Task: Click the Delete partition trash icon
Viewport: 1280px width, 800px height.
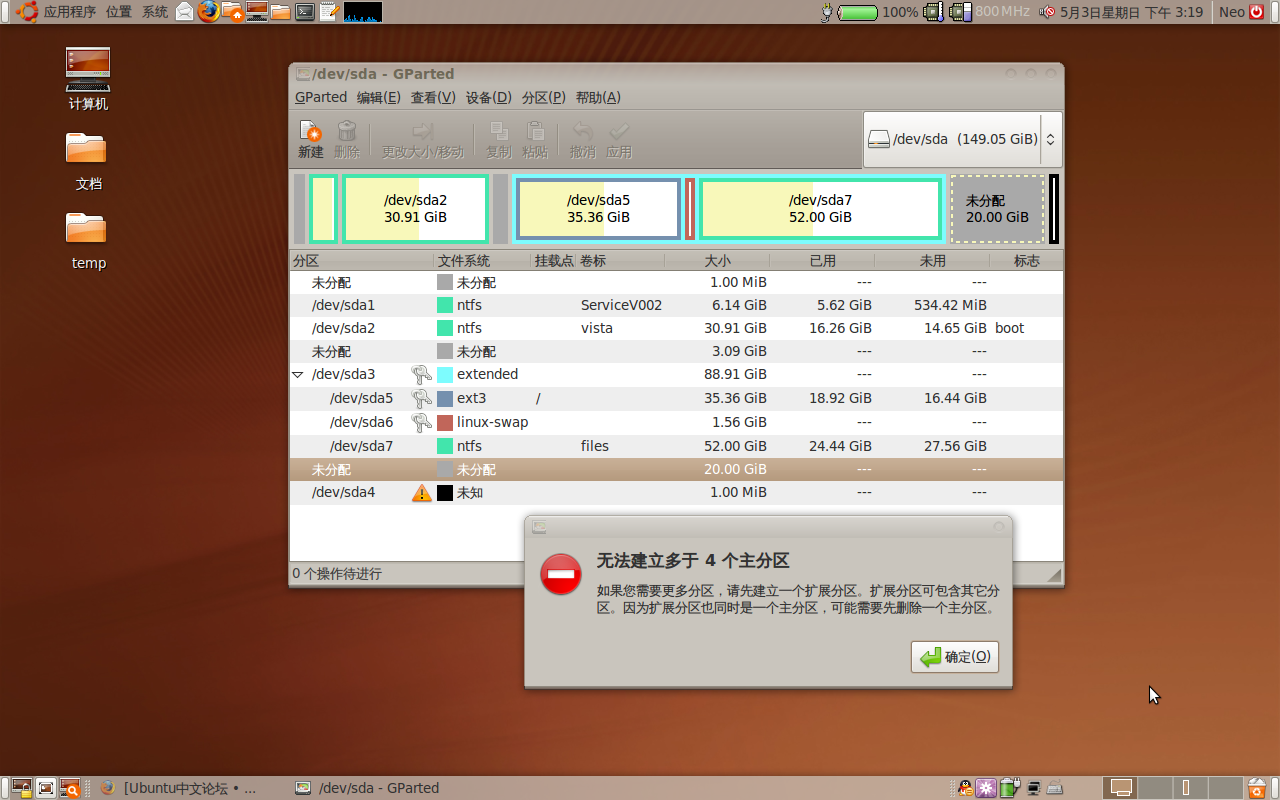Action: pos(347,131)
